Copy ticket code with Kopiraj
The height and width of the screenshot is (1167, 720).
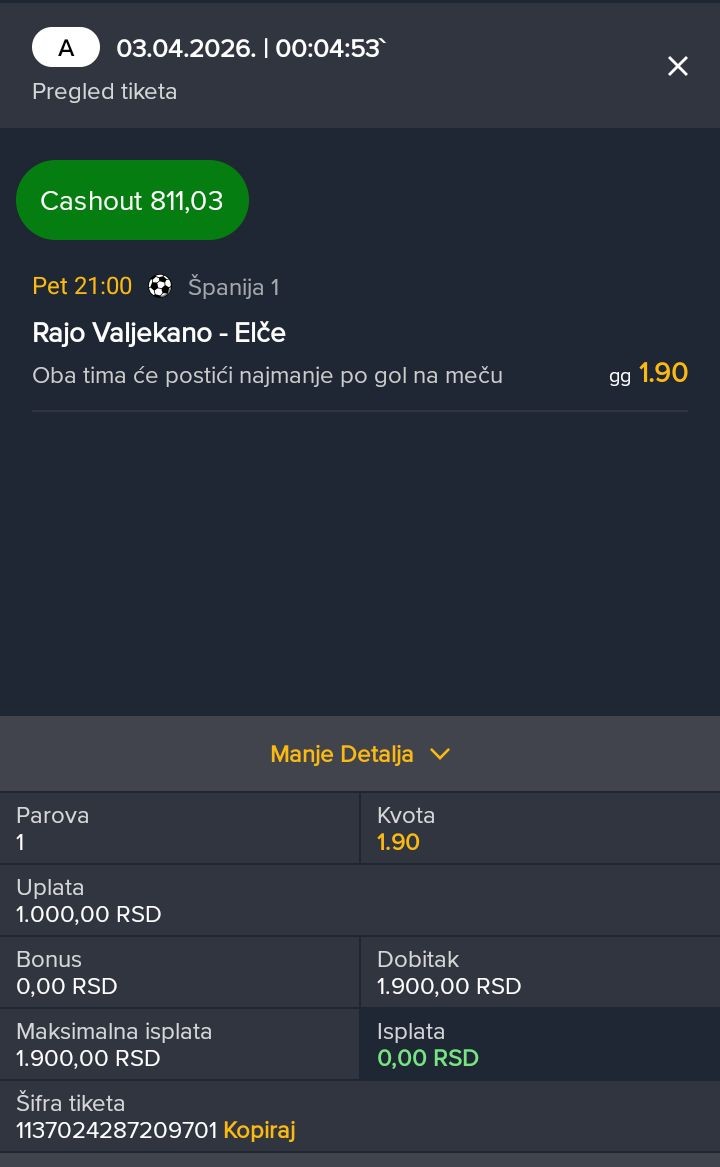tap(259, 1130)
